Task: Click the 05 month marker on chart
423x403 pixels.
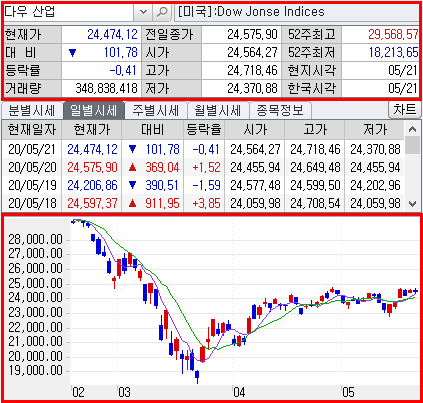Action: [348, 392]
